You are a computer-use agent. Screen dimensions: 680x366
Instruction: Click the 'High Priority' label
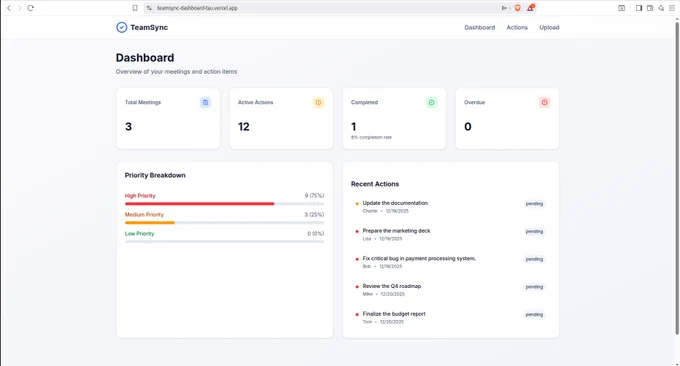click(140, 196)
